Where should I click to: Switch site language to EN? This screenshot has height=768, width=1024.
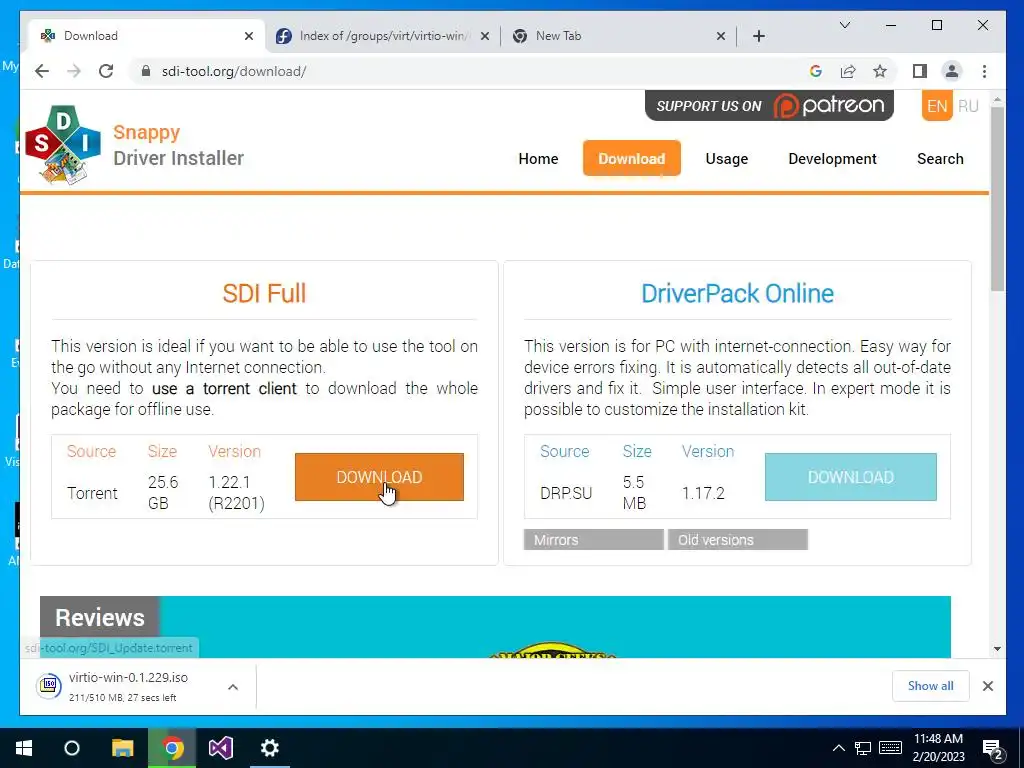click(x=936, y=106)
